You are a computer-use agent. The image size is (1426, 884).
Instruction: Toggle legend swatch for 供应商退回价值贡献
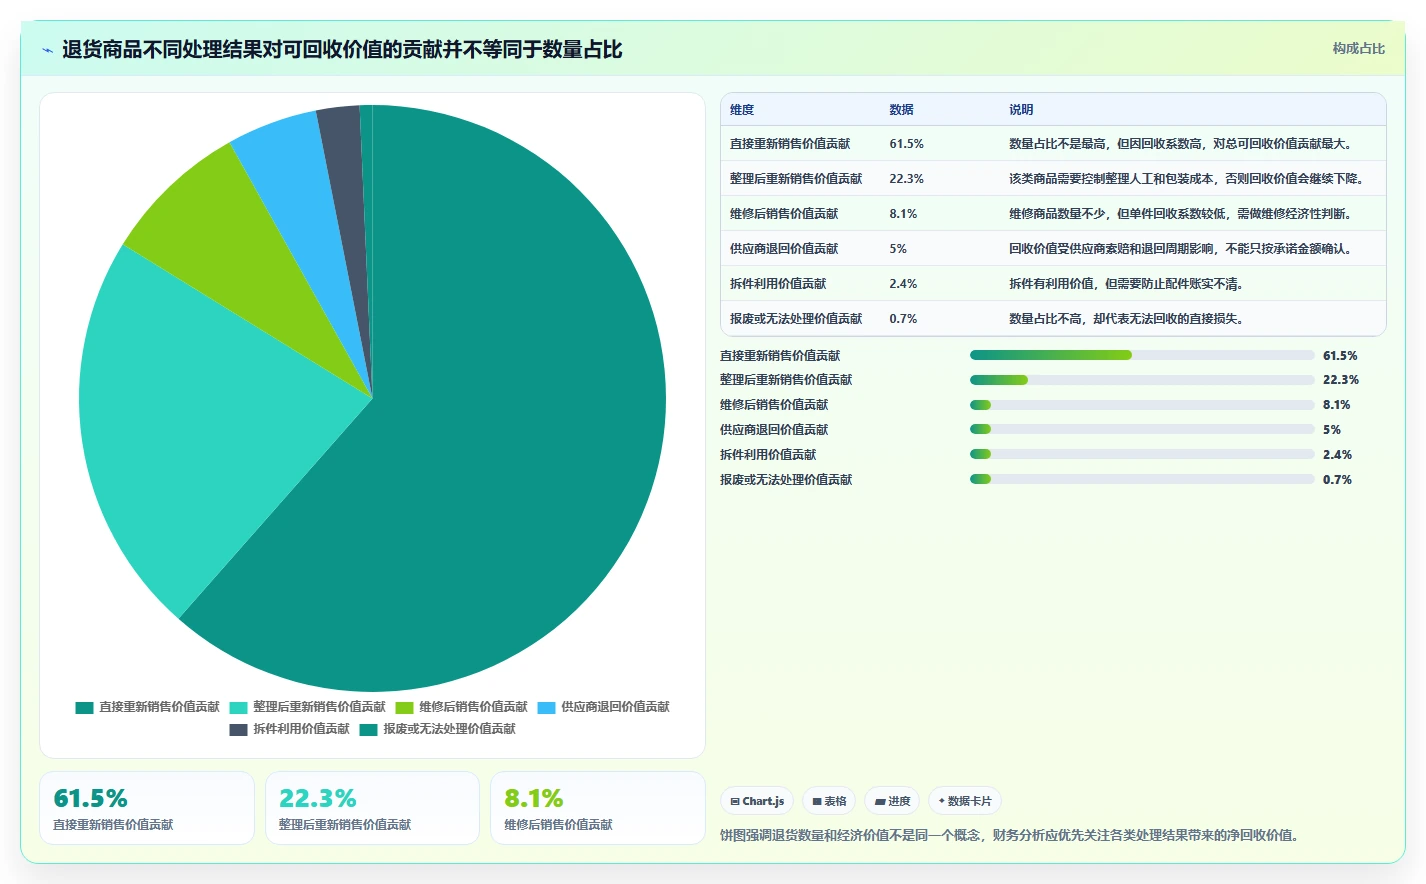tap(546, 707)
